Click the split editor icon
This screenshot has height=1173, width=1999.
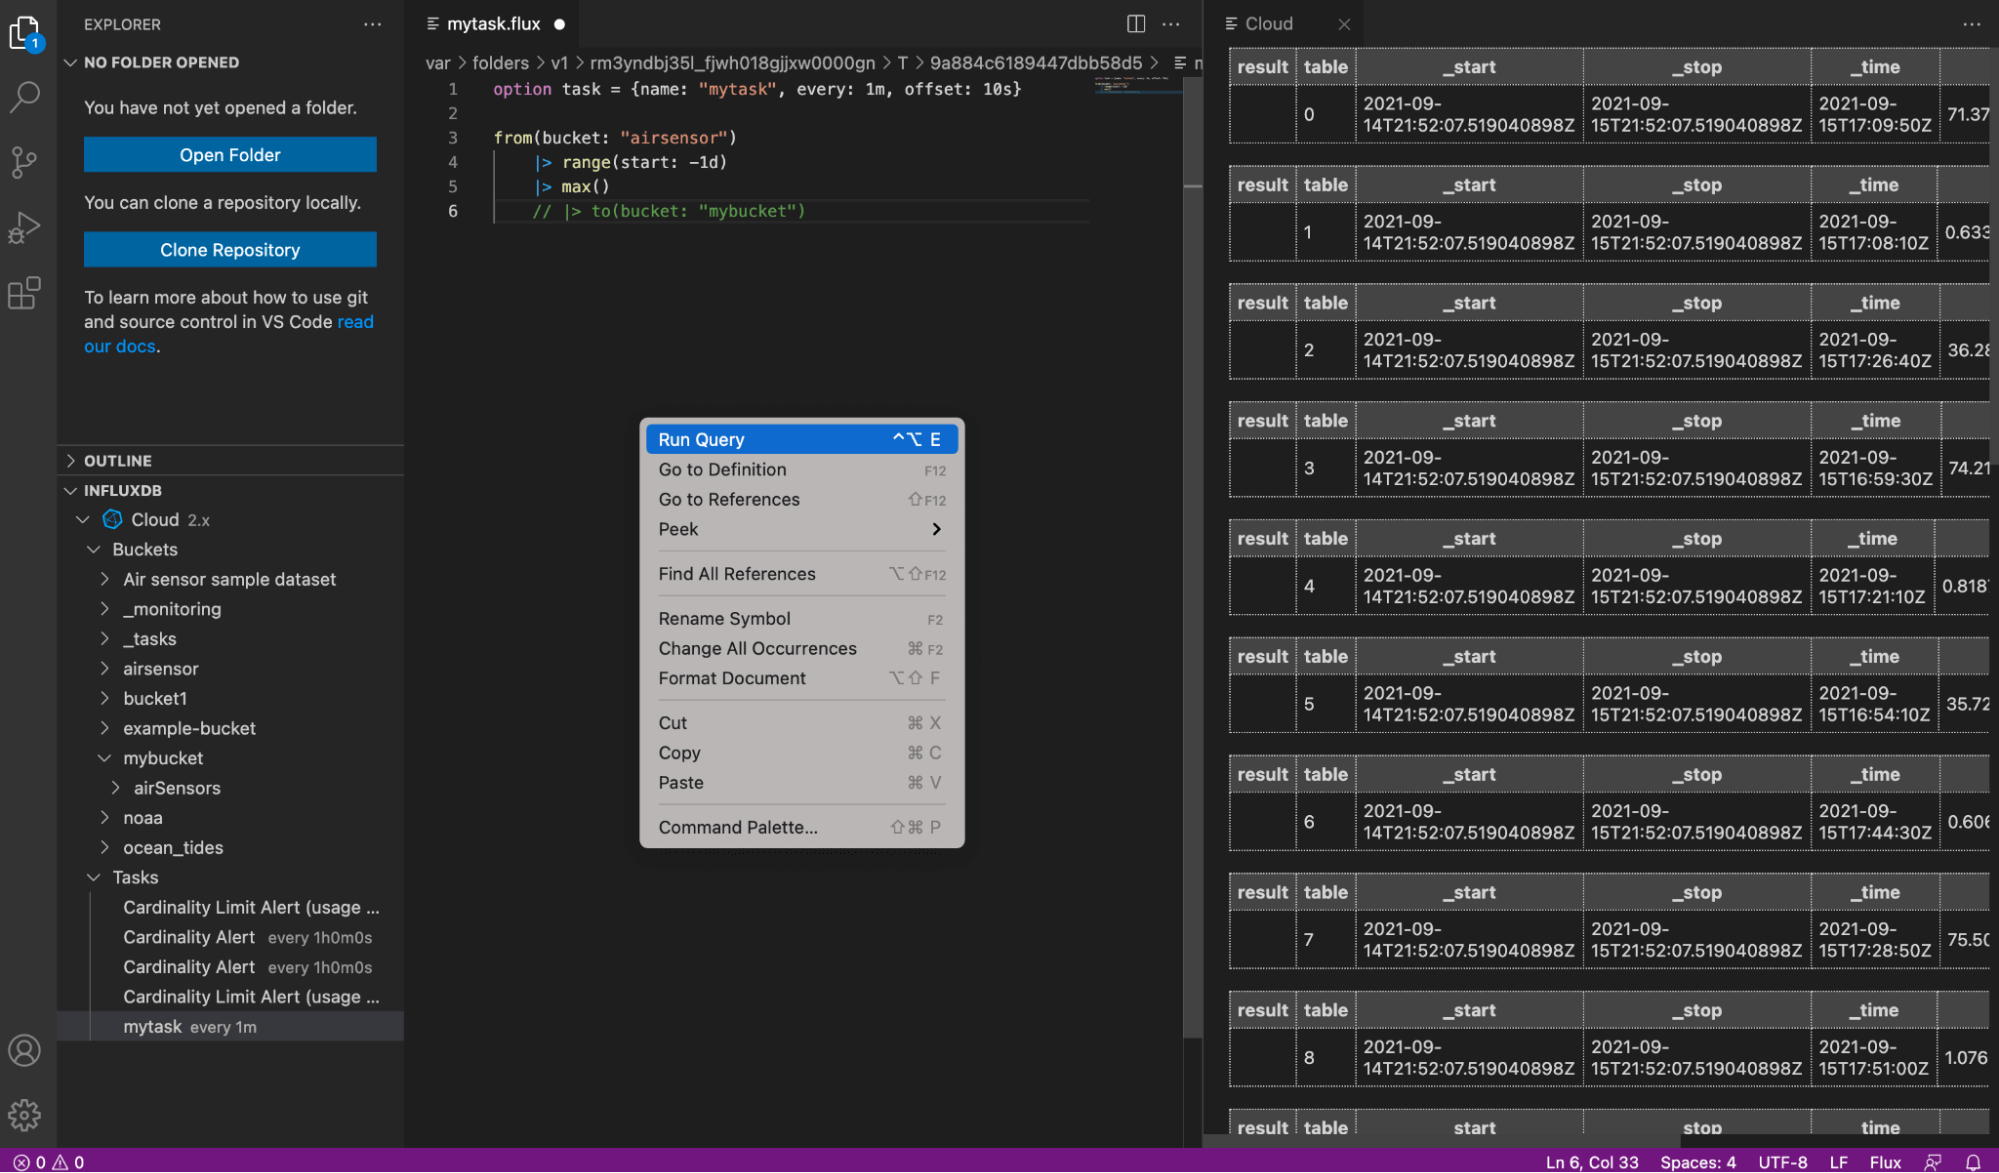1136,24
